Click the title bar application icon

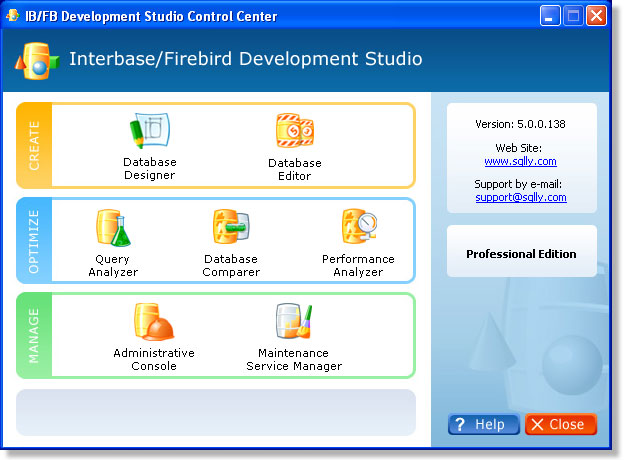coord(13,16)
